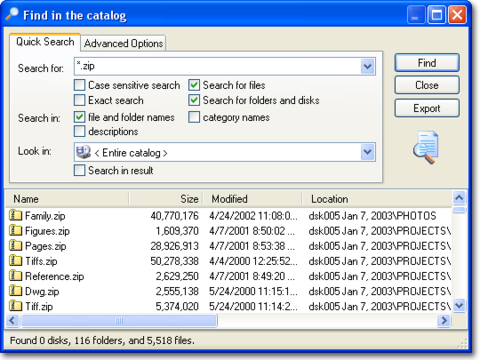The height and width of the screenshot is (360, 480).
Task: Select the Pages.zip file icon
Action: (x=15, y=246)
